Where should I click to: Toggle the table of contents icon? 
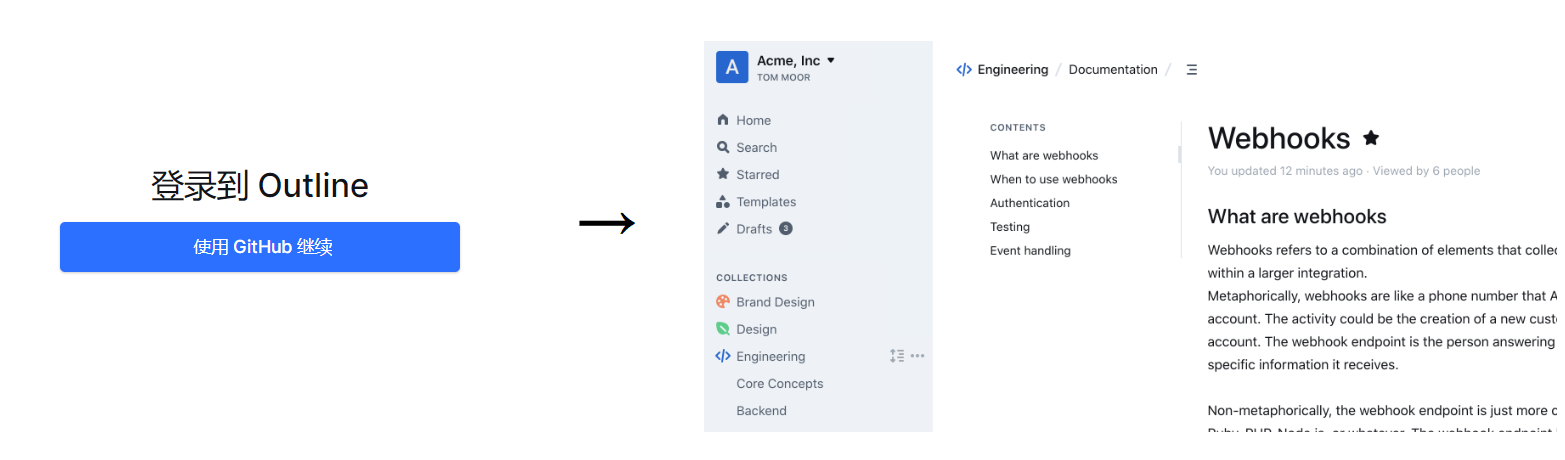[x=1191, y=70]
